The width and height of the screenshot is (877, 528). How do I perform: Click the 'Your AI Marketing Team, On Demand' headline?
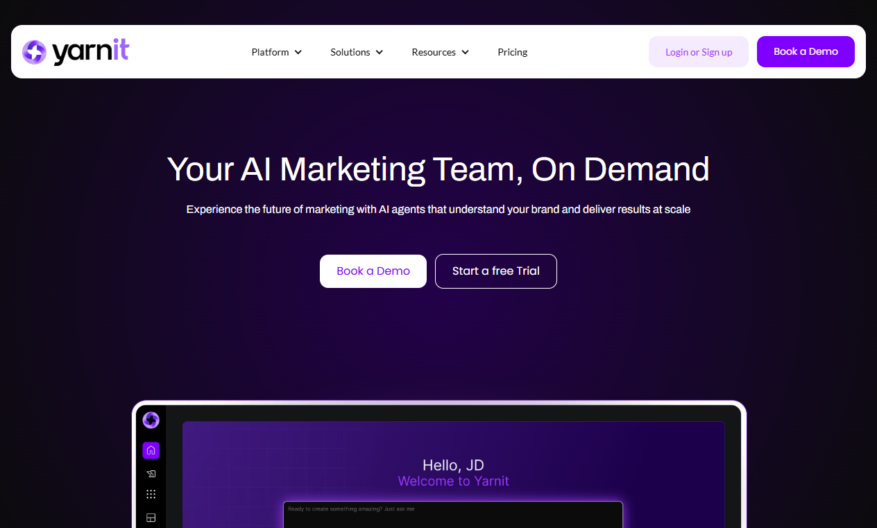[438, 169]
